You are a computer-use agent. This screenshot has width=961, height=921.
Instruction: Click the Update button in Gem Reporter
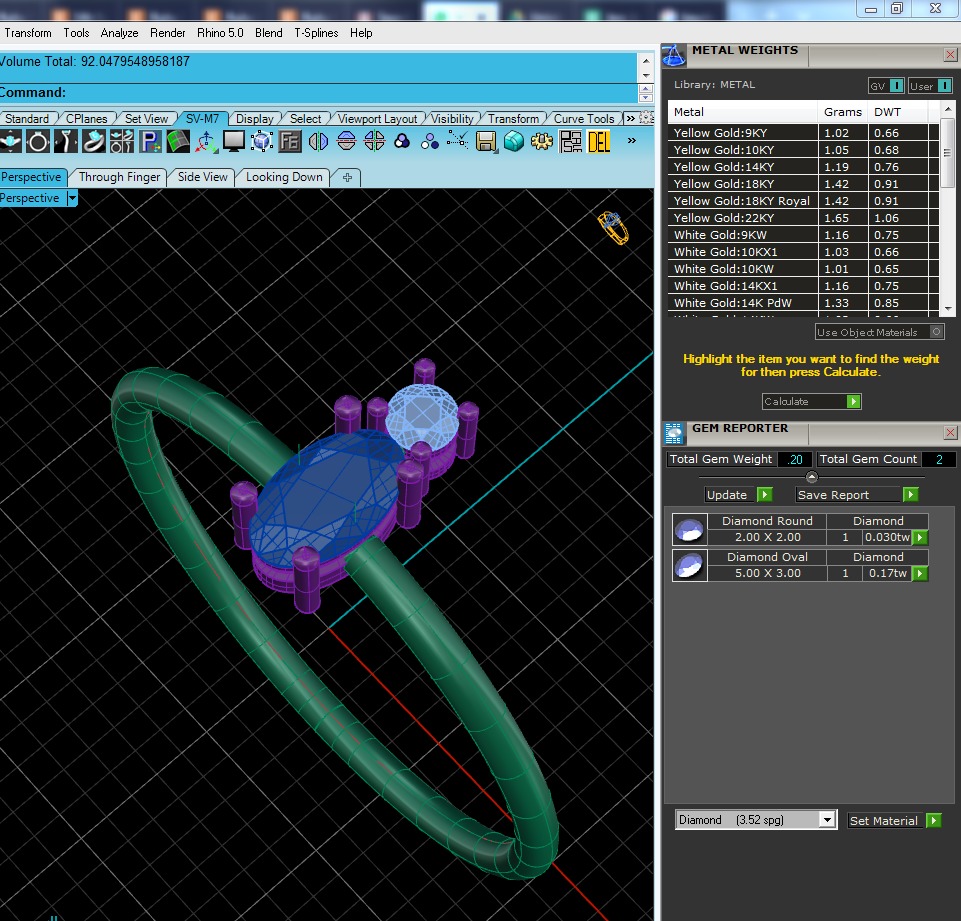pos(739,495)
